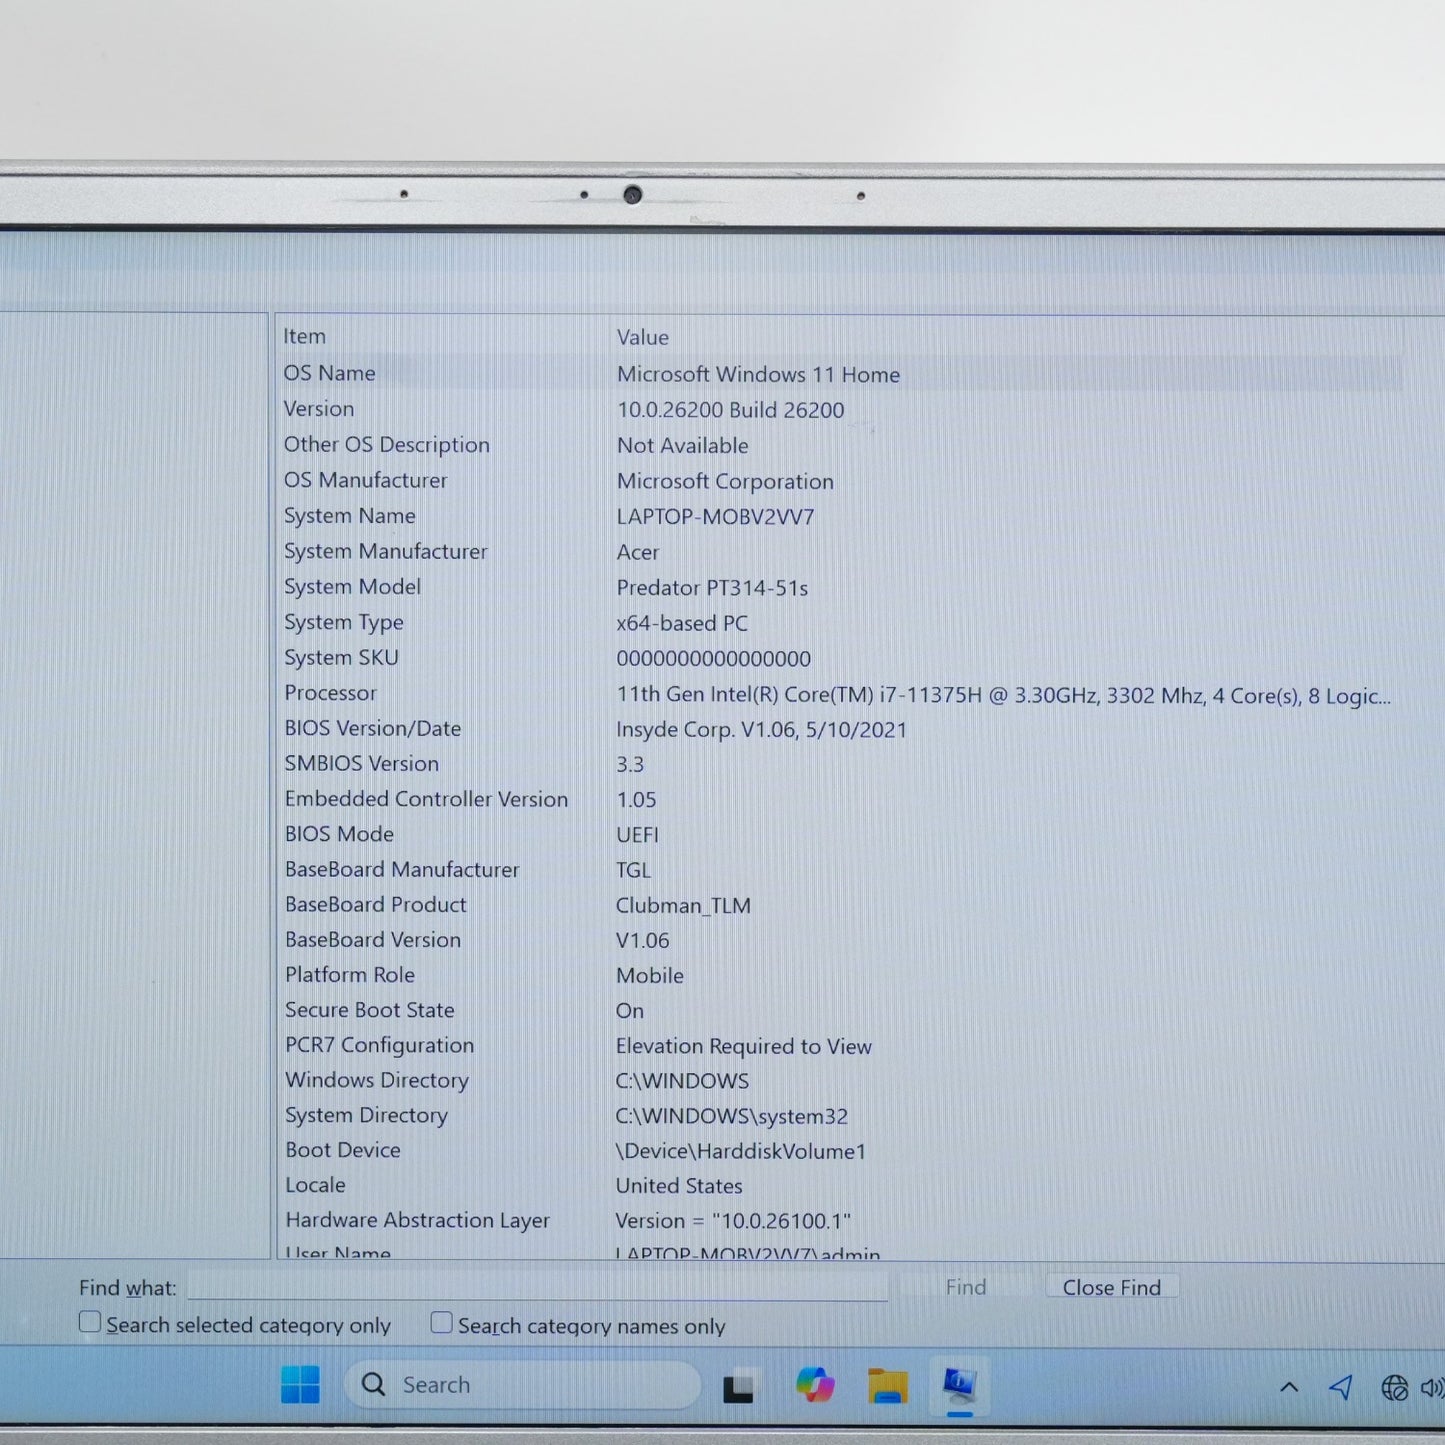Focus the "Find what" text field

pos(537,1286)
